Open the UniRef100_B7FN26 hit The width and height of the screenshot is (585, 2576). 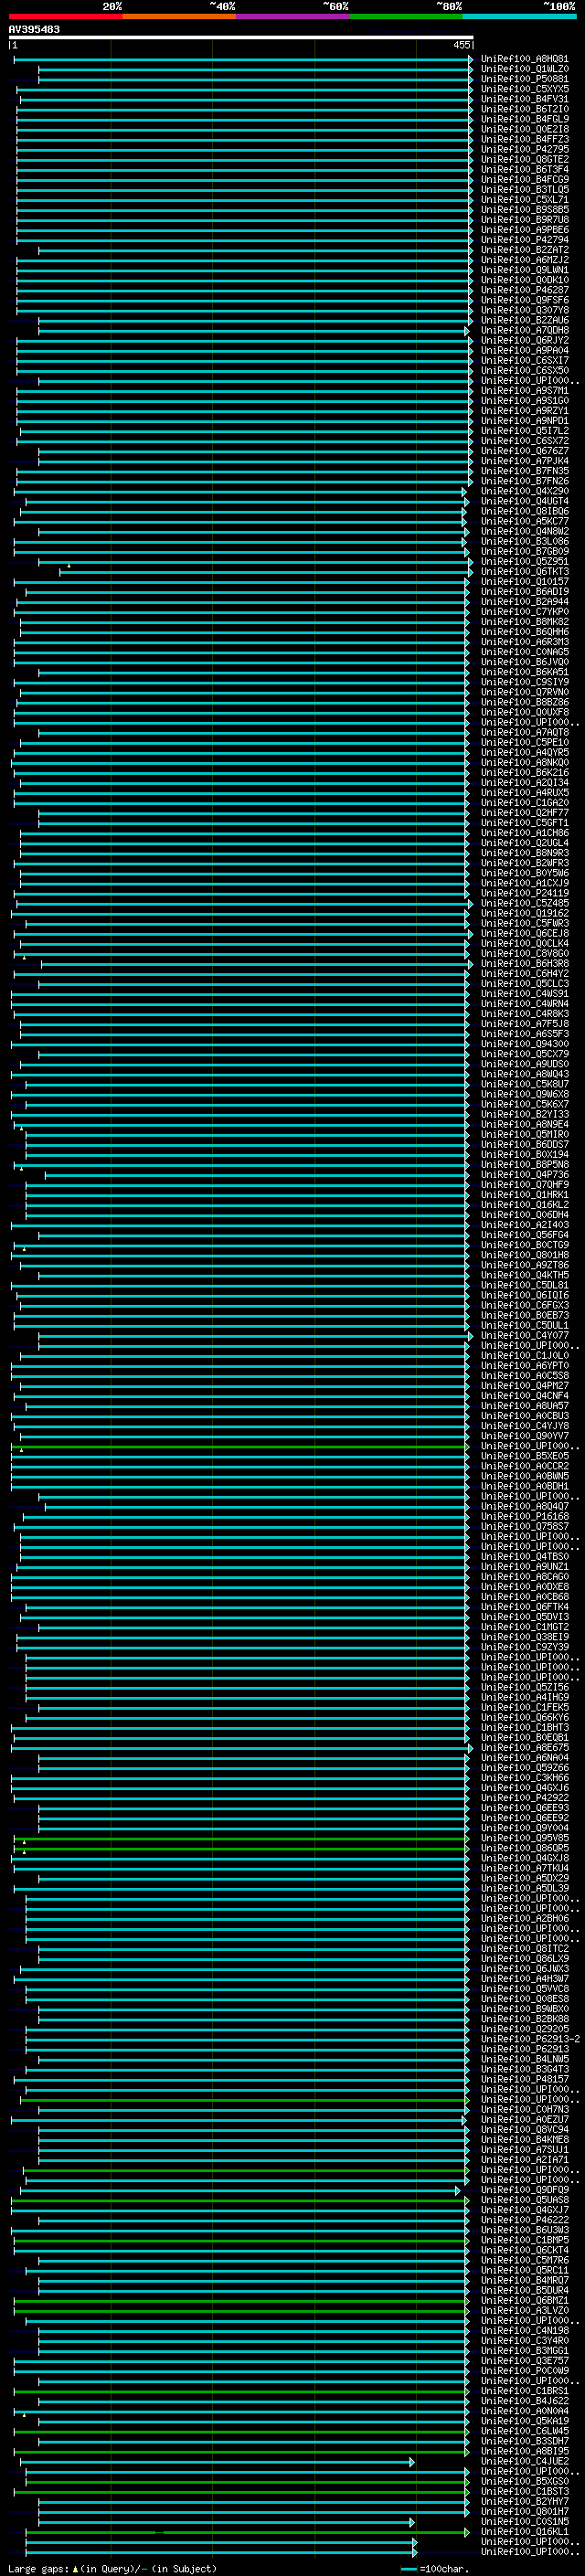coord(525,481)
